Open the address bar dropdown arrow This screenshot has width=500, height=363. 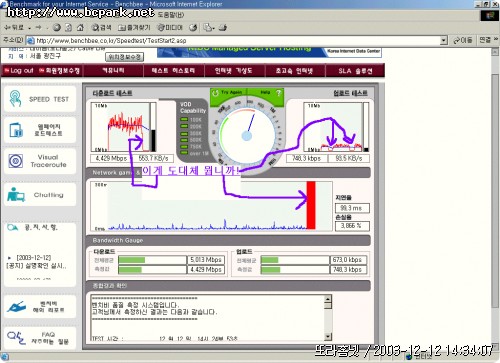point(443,41)
